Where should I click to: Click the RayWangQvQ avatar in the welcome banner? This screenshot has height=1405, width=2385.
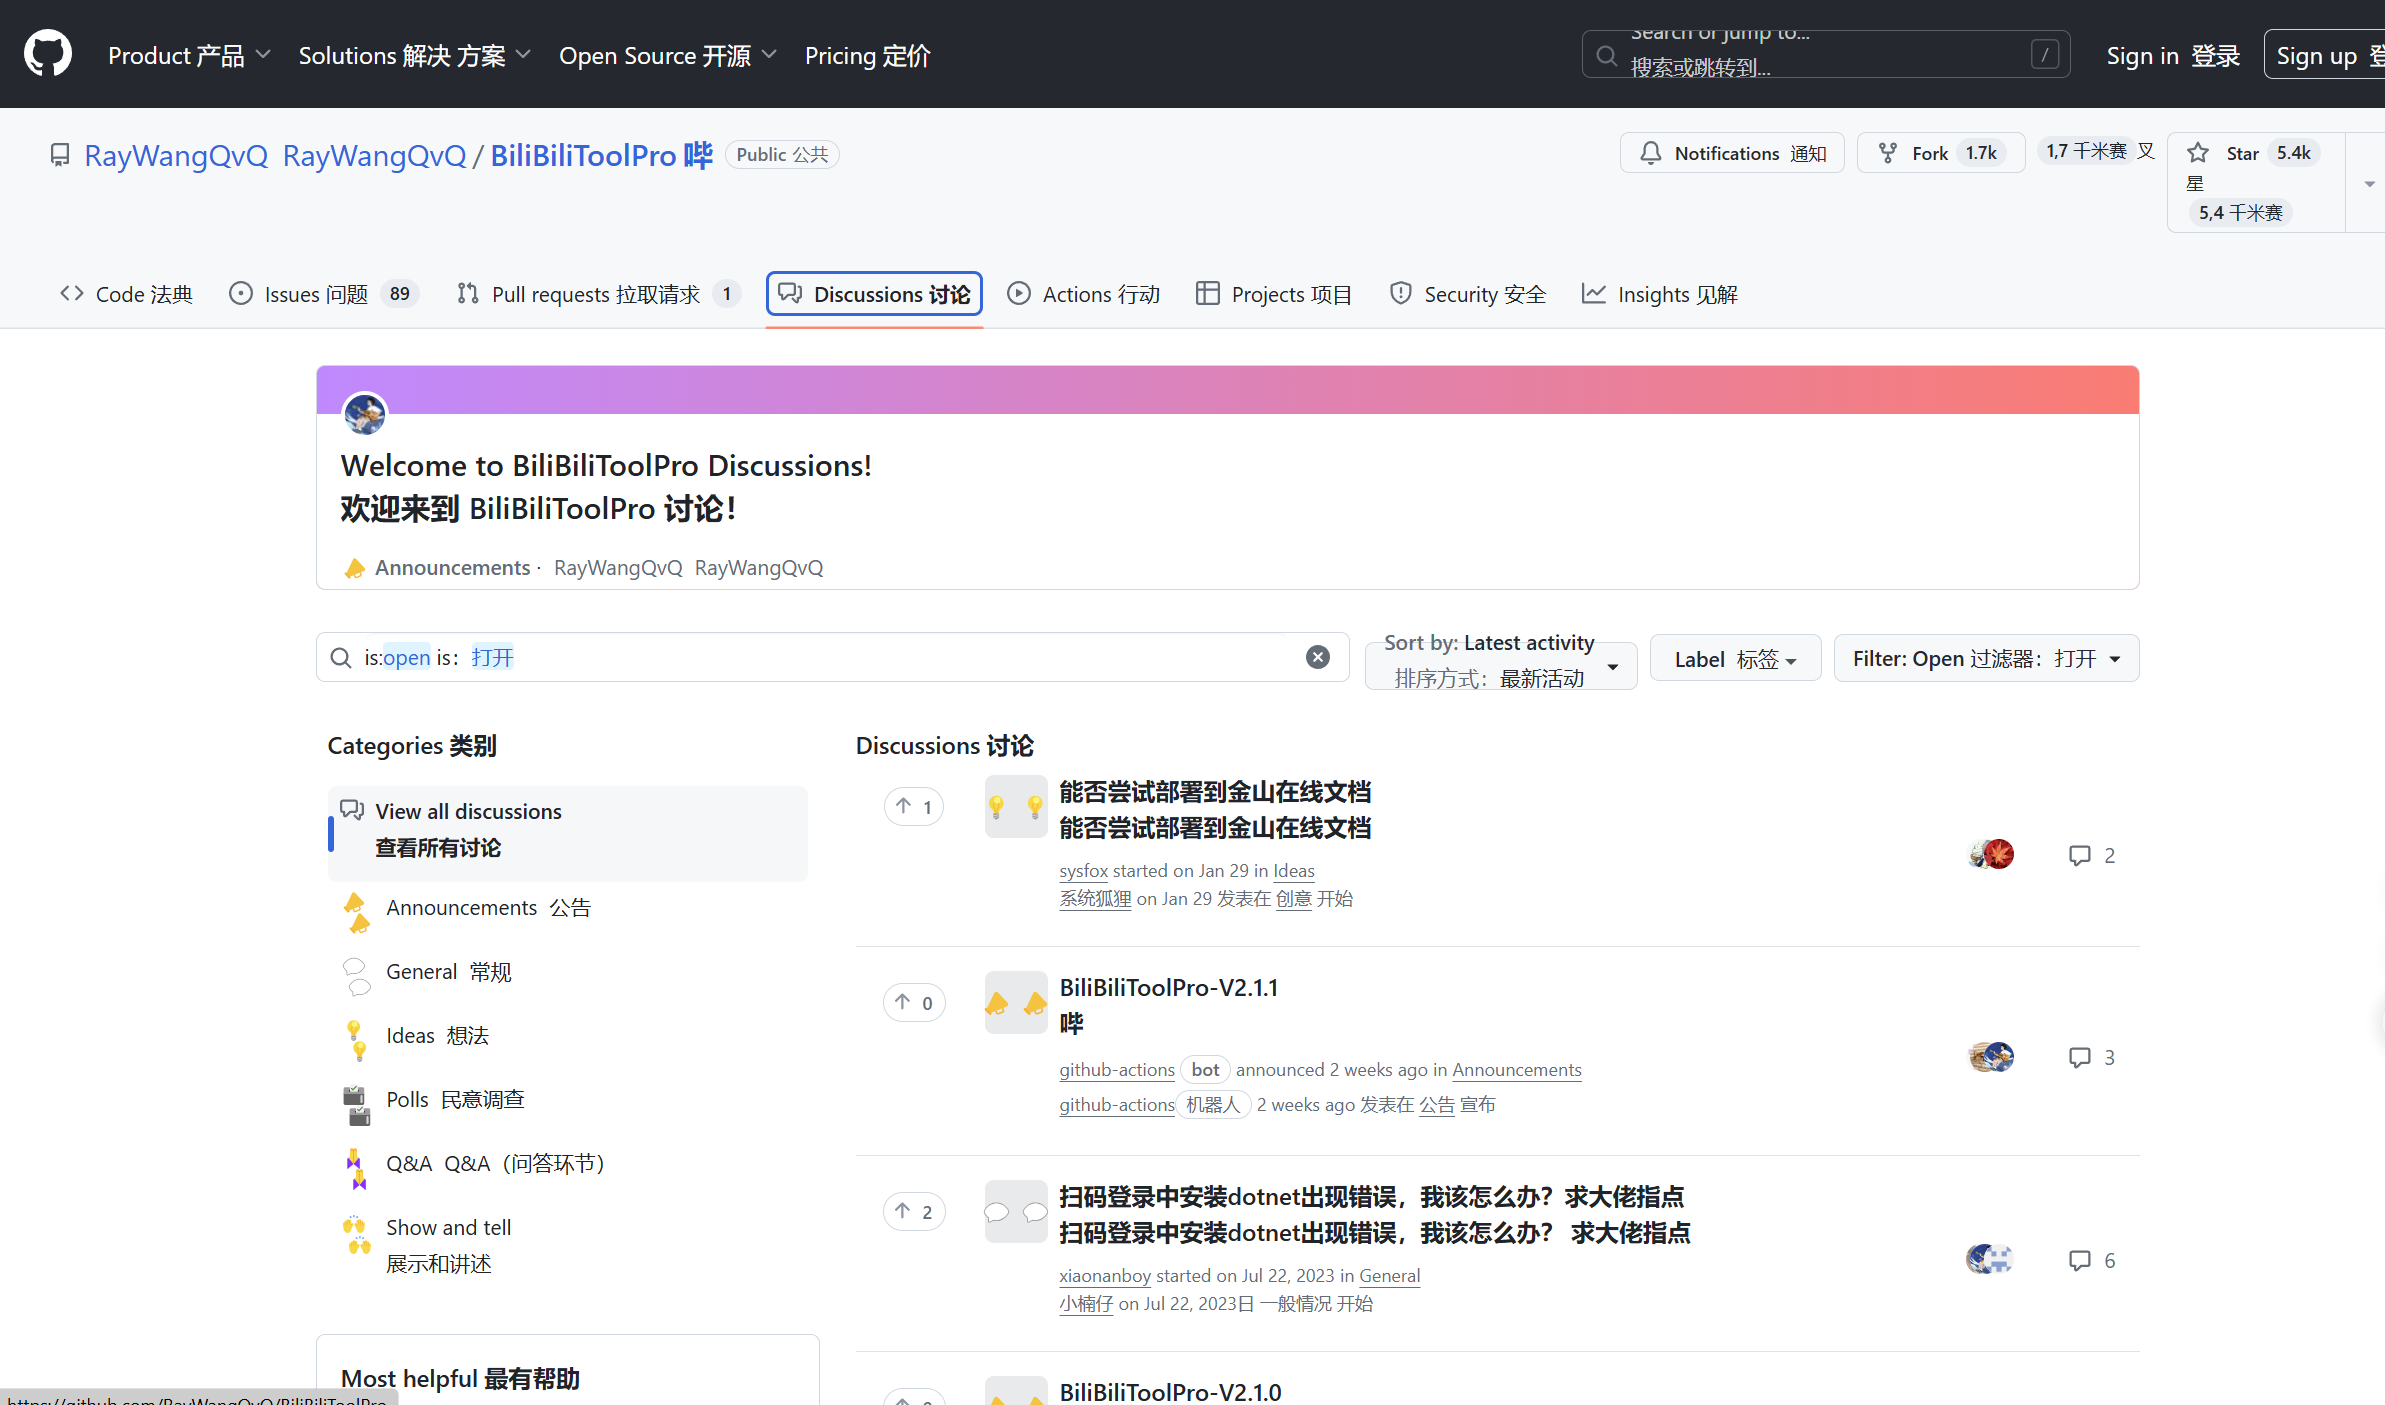(365, 413)
